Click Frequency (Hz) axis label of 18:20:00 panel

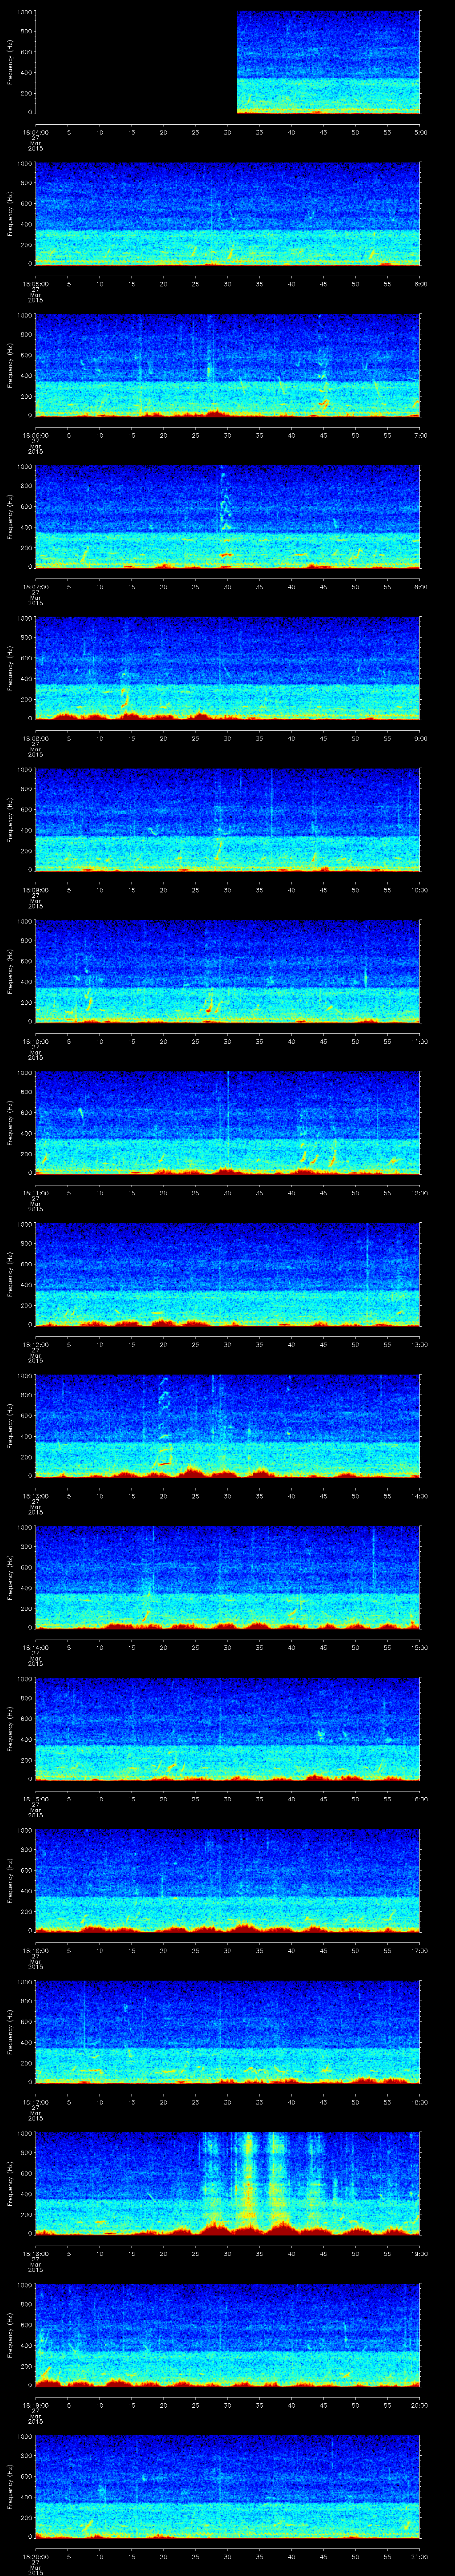(10, 2486)
